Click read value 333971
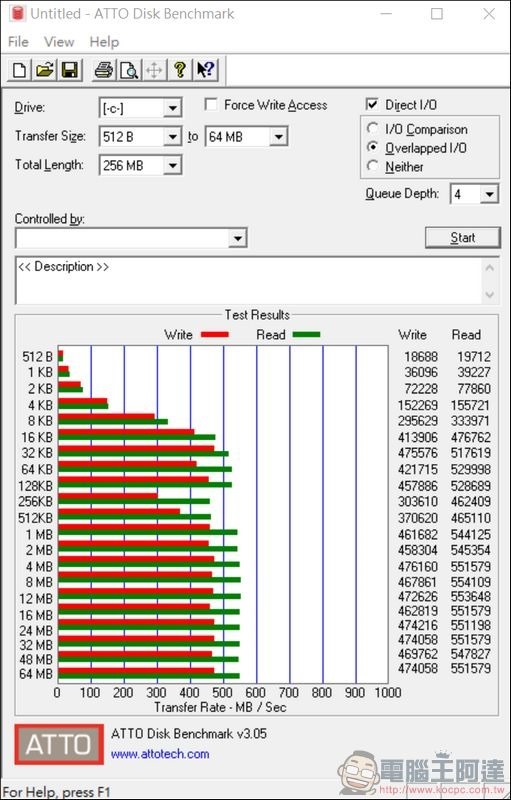The image size is (511, 800). point(471,421)
